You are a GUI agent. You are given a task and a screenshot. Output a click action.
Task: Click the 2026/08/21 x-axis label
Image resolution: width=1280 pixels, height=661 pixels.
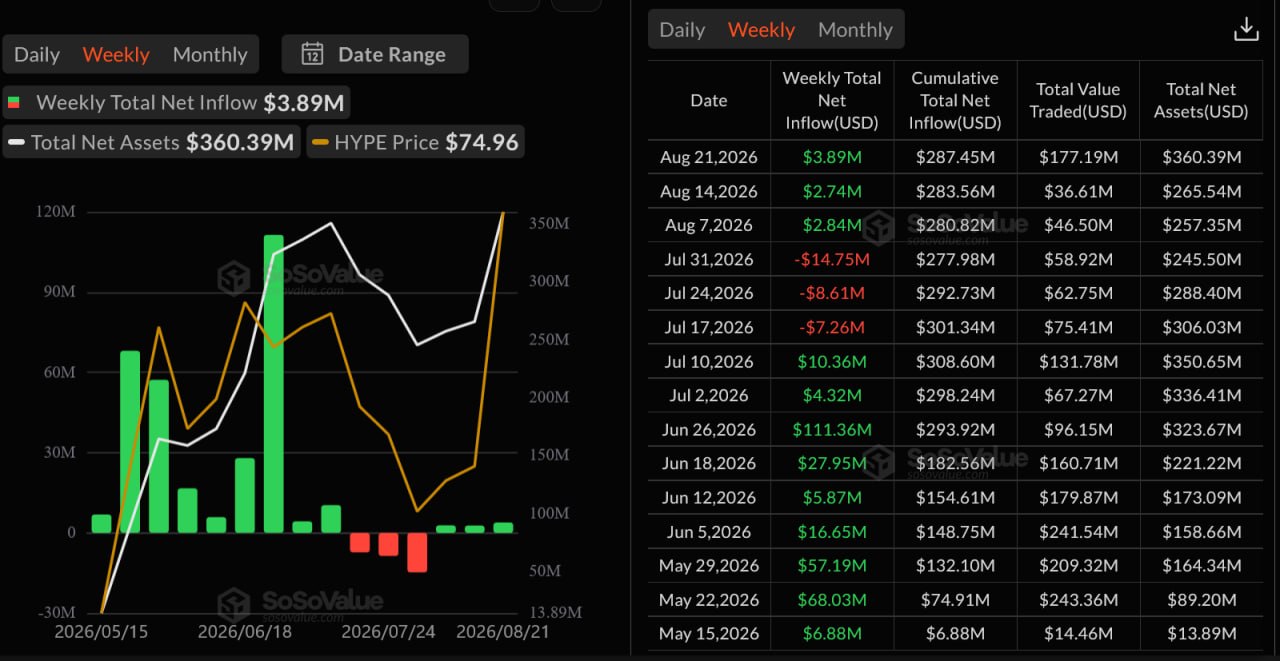coord(501,632)
